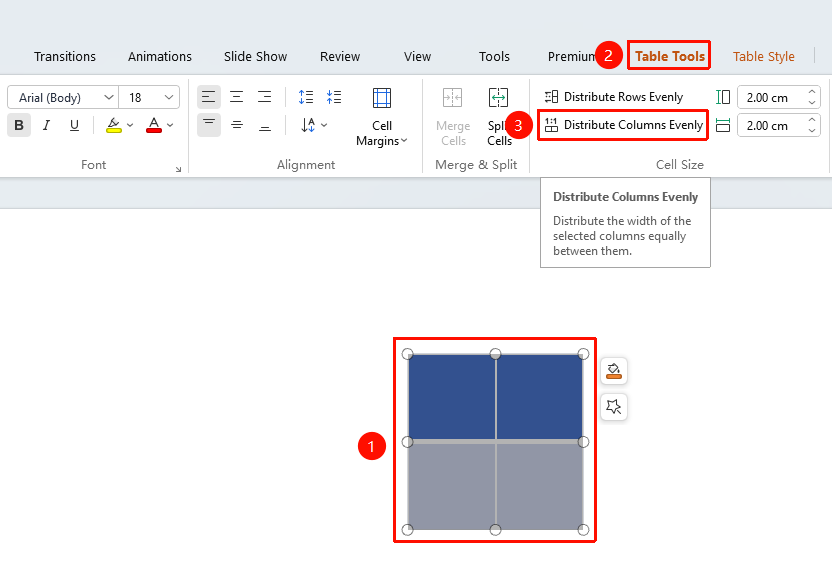Image resolution: width=832 pixels, height=570 pixels.
Task: Click the Split Cells button
Action: pyautogui.click(x=499, y=117)
